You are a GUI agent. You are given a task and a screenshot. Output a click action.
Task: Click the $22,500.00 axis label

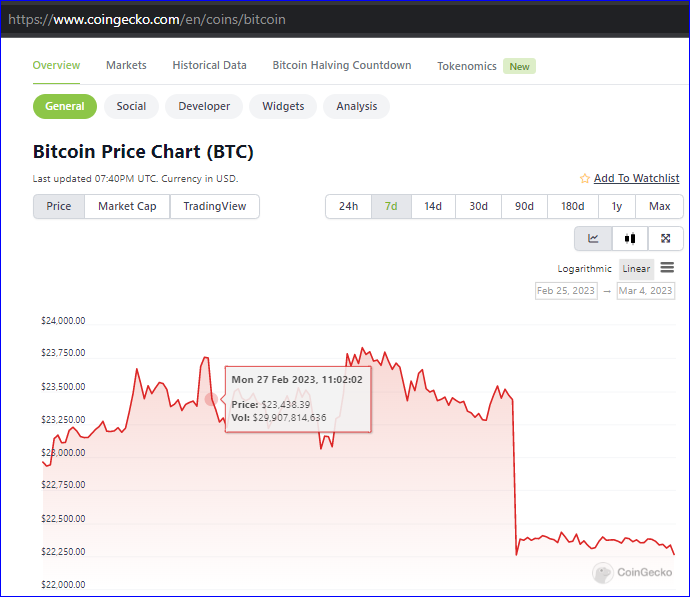(63, 519)
